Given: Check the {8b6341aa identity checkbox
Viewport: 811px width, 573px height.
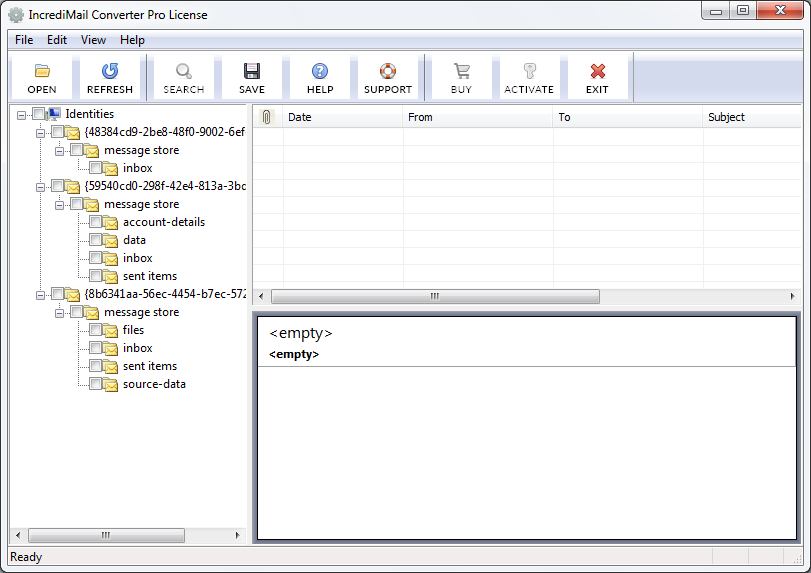Looking at the screenshot, I should [57, 293].
